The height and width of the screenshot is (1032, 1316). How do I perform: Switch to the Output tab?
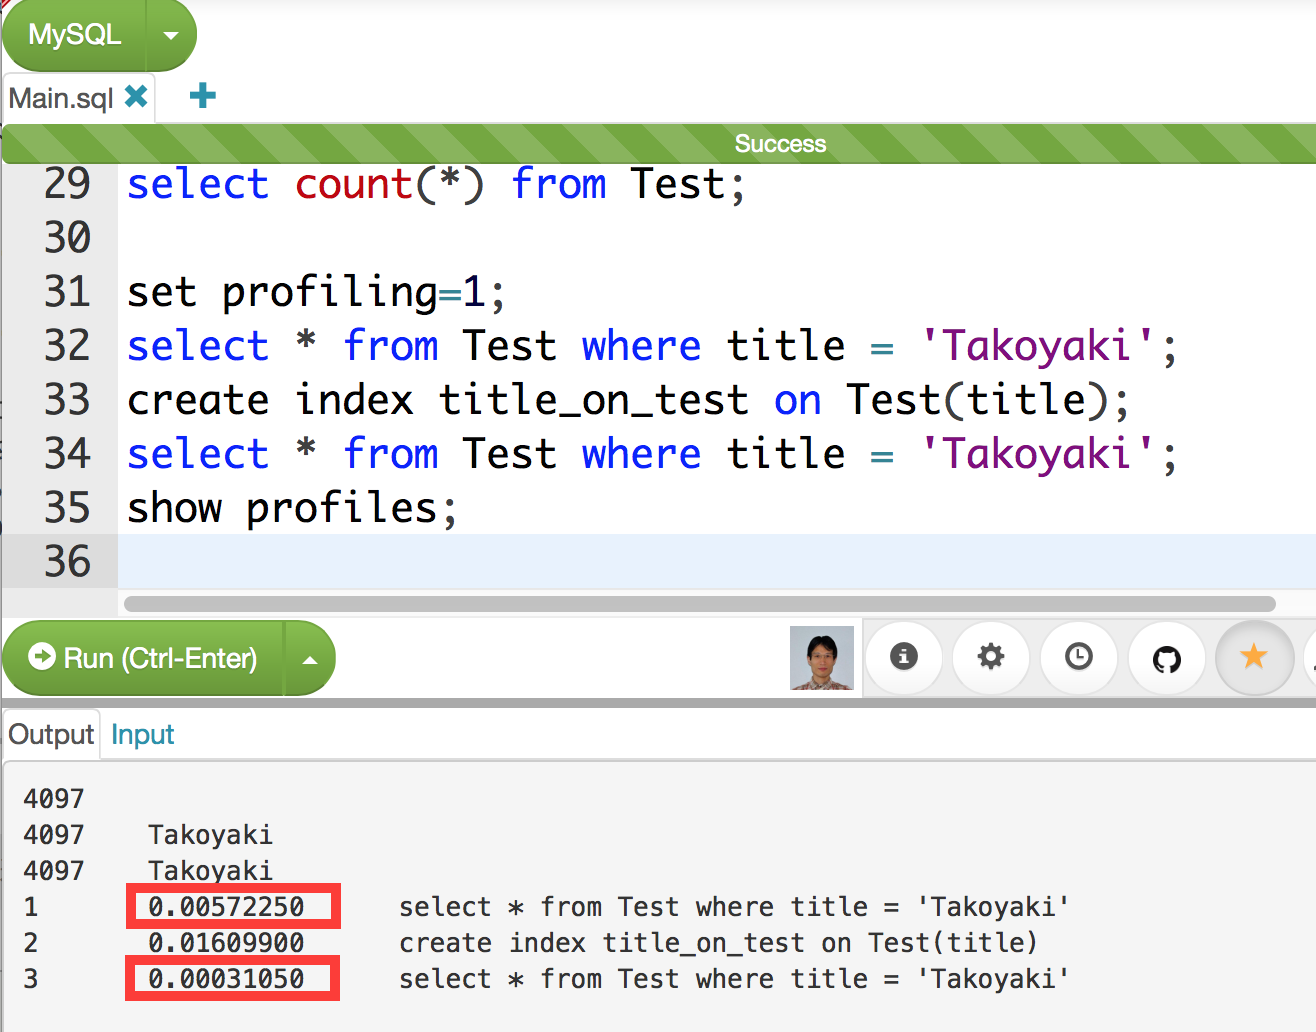50,734
